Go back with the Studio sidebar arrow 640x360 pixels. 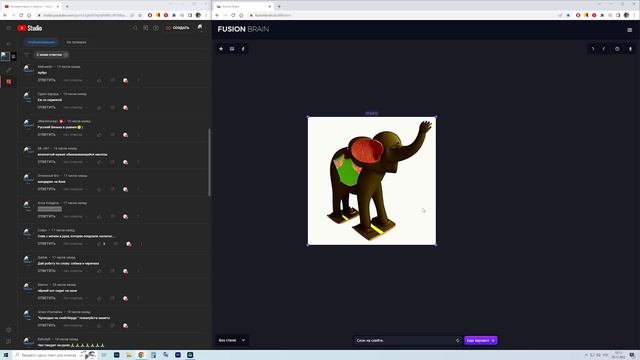(9, 44)
